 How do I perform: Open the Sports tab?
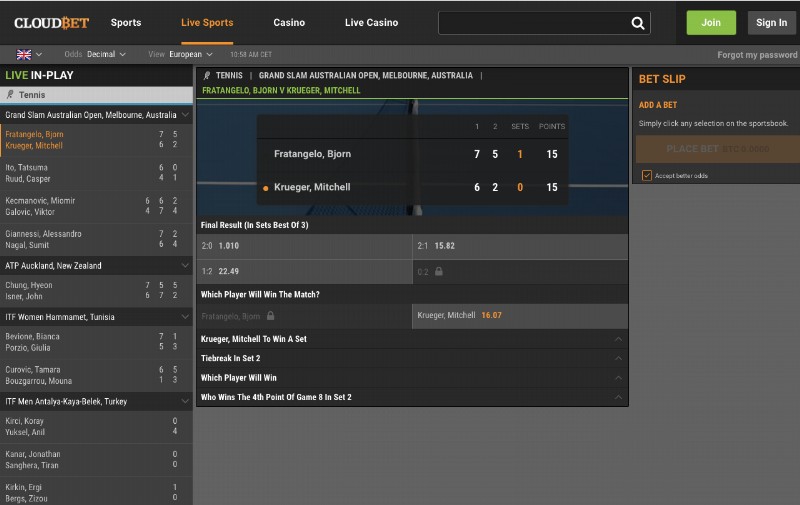coord(126,22)
